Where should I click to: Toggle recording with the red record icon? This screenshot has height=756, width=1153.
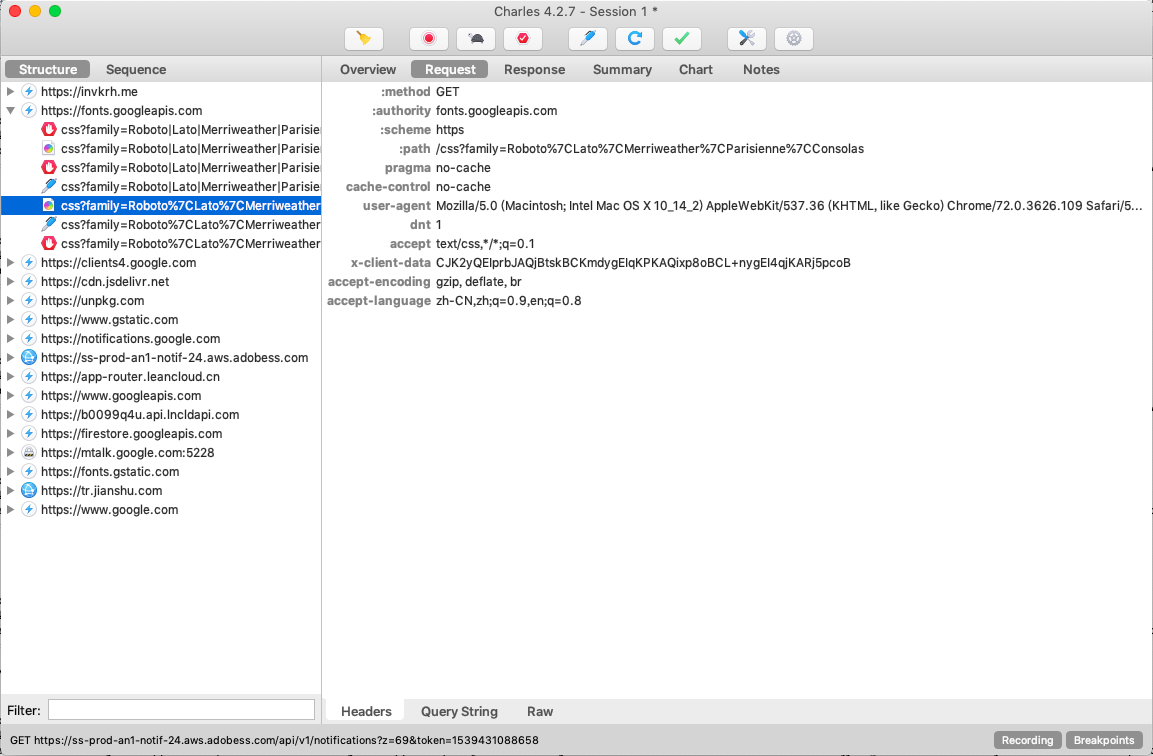(x=429, y=38)
